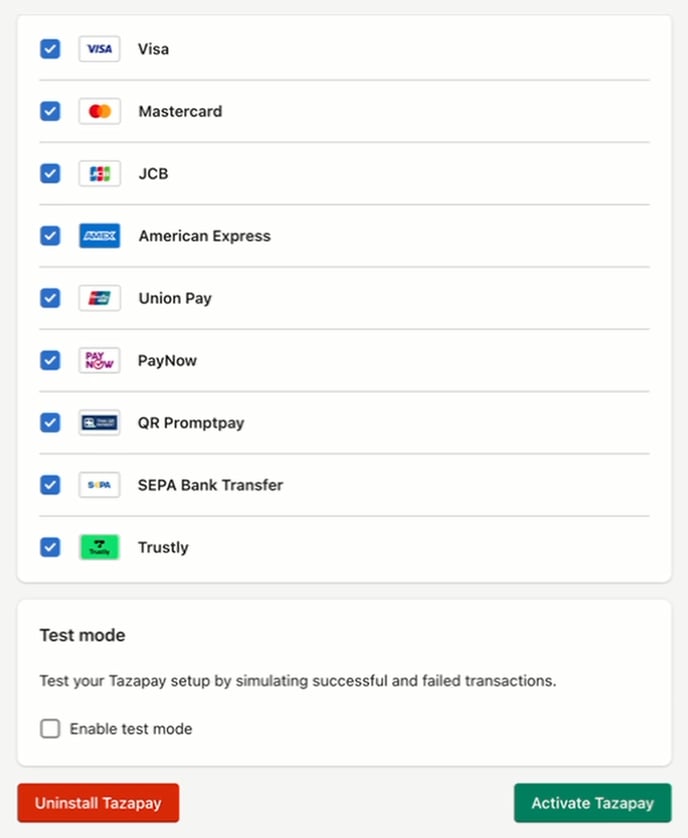The height and width of the screenshot is (838, 688).
Task: Click the PayNow logo icon
Action: [x=99, y=360]
